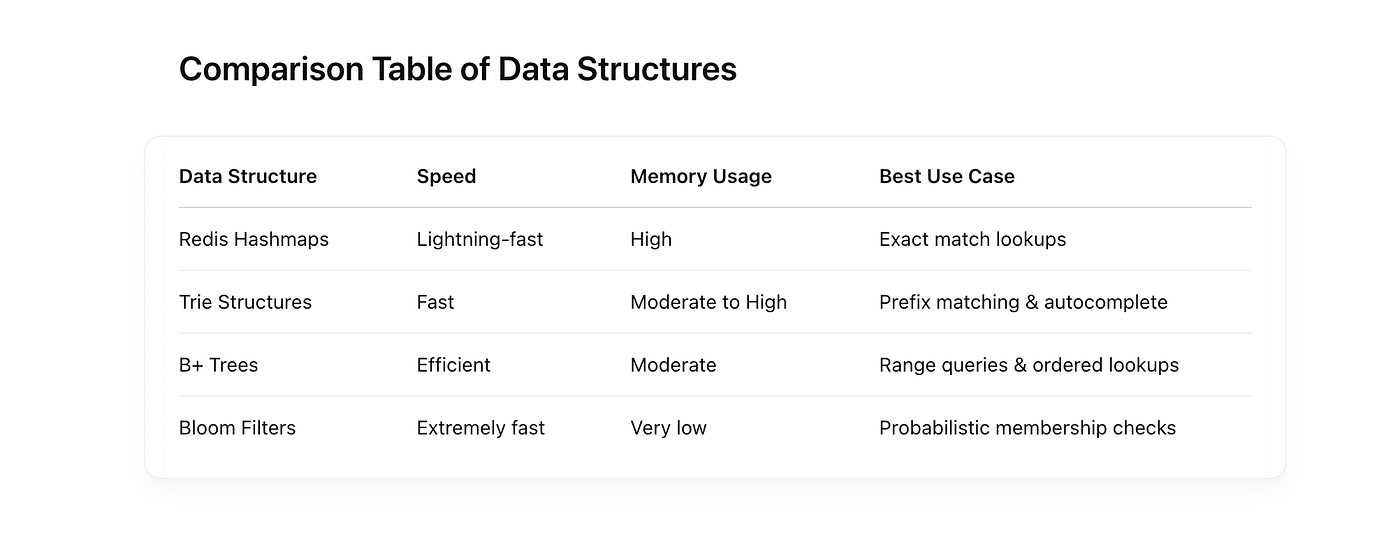Click the 'Bloom Filters' cell
1400x535 pixels.
tap(237, 428)
